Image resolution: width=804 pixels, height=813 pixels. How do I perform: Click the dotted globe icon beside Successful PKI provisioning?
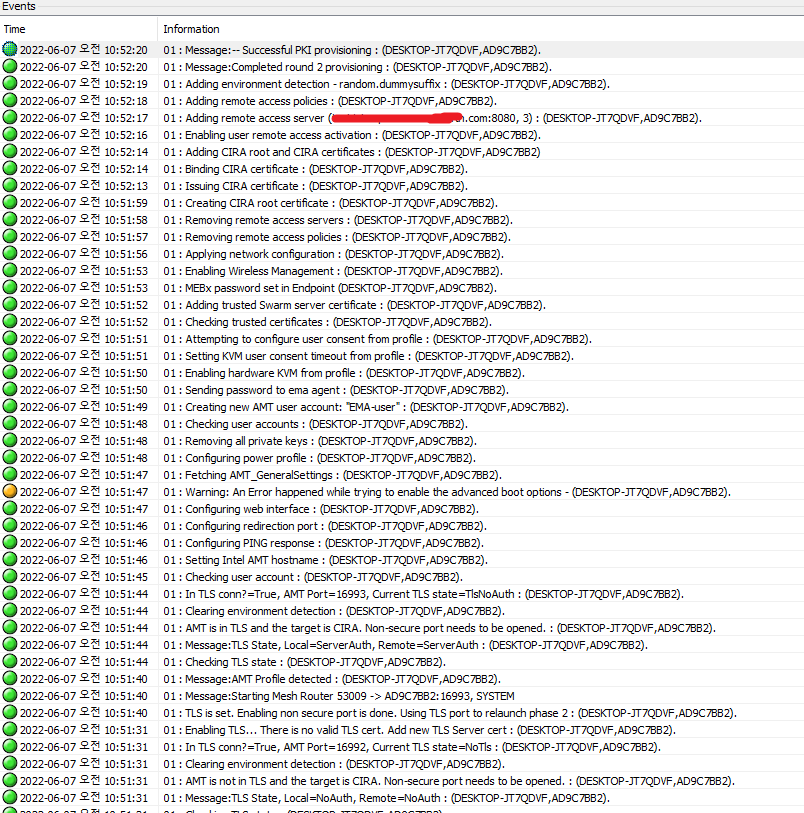[x=9, y=50]
